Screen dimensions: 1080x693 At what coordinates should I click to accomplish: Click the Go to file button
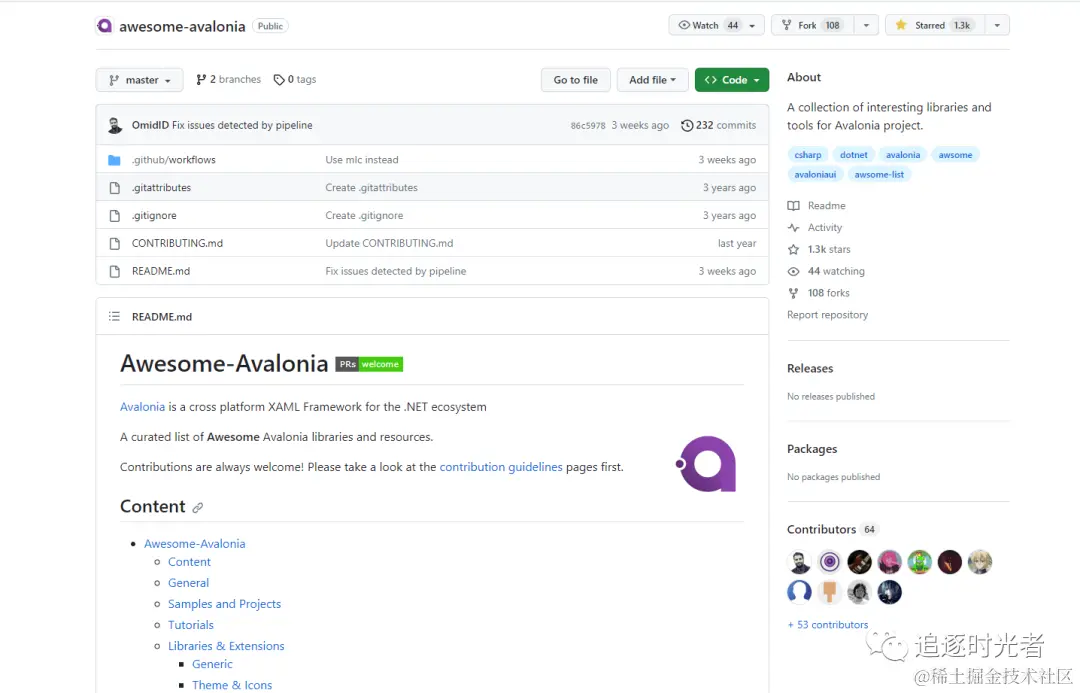pos(576,80)
